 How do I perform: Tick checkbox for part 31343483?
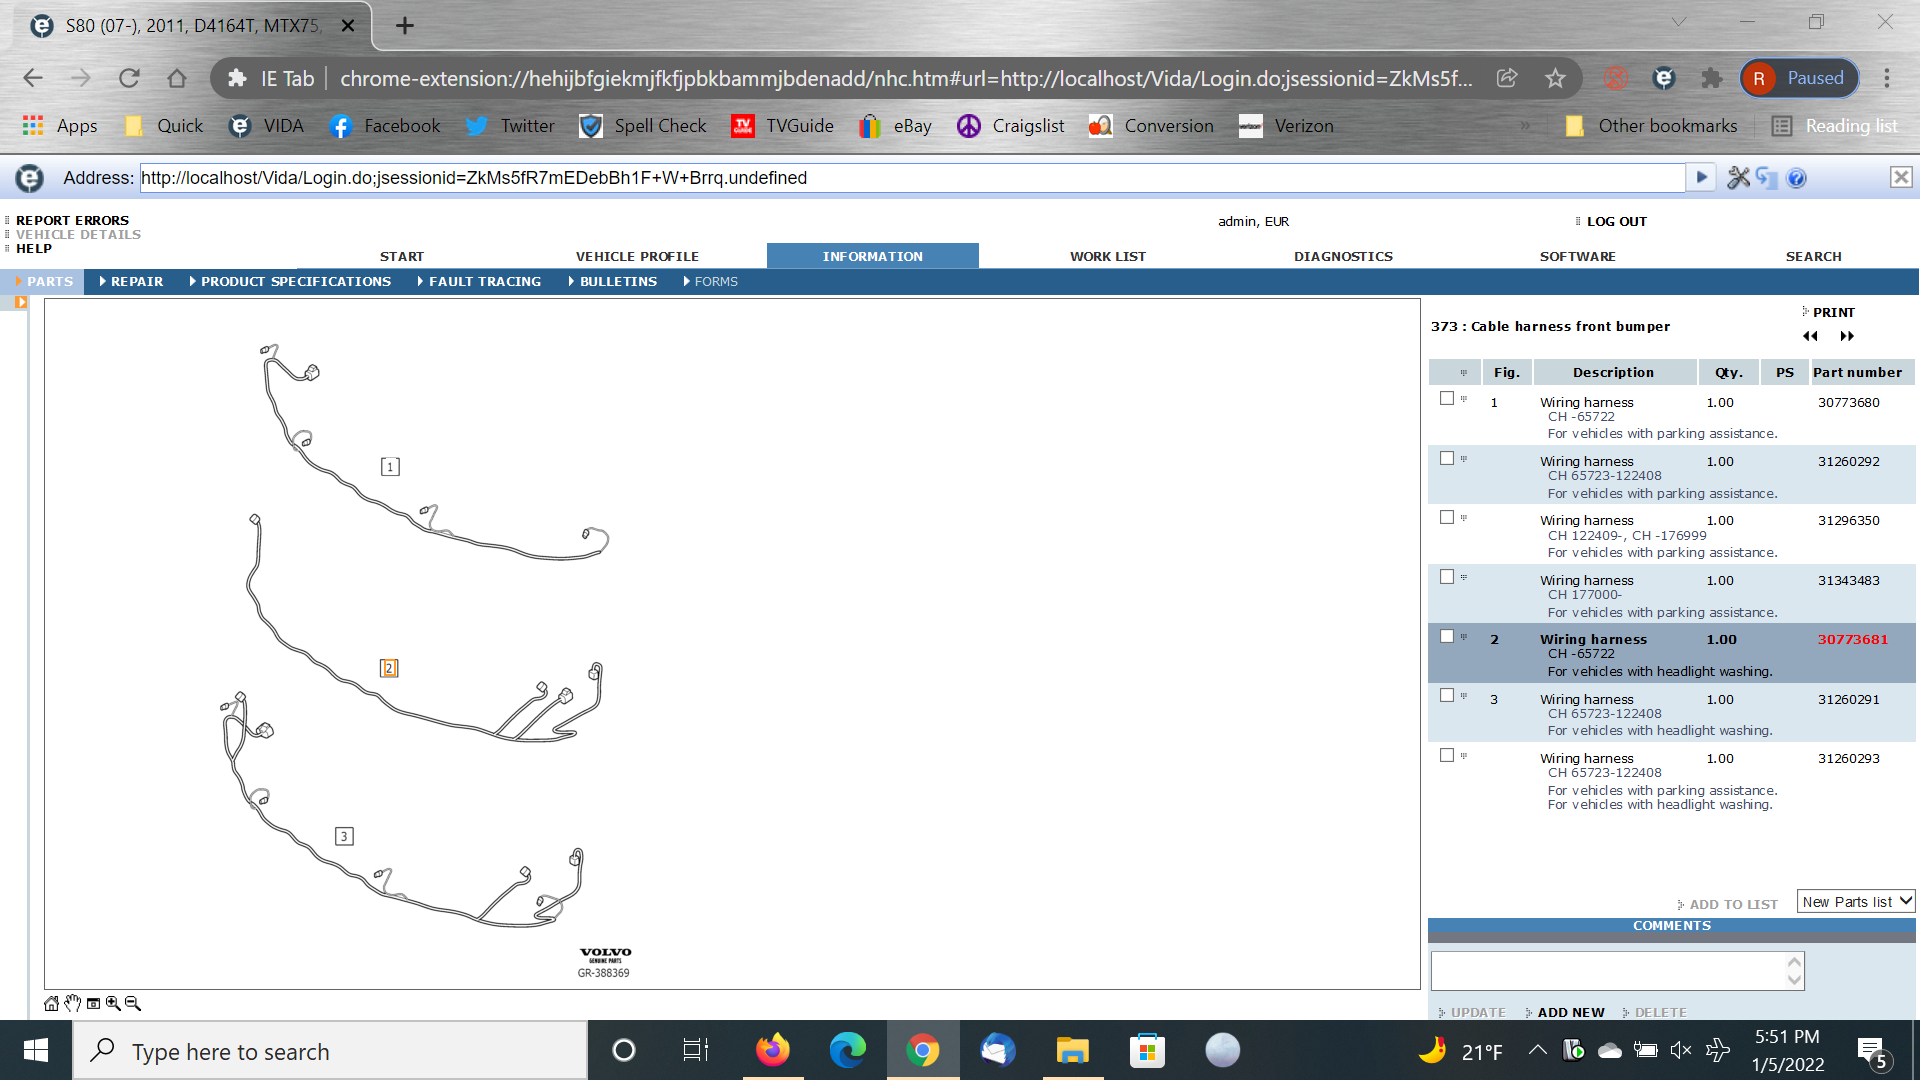(x=1447, y=577)
